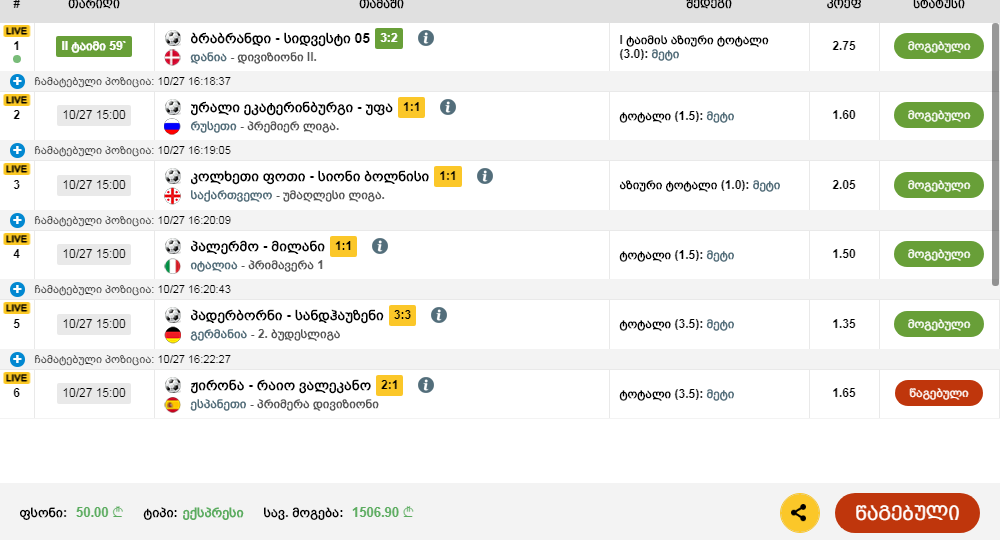The width and height of the screenshot is (1000, 540).
Task: Expand added position timestamped 10/27 16:22:27
Action: 17,359
